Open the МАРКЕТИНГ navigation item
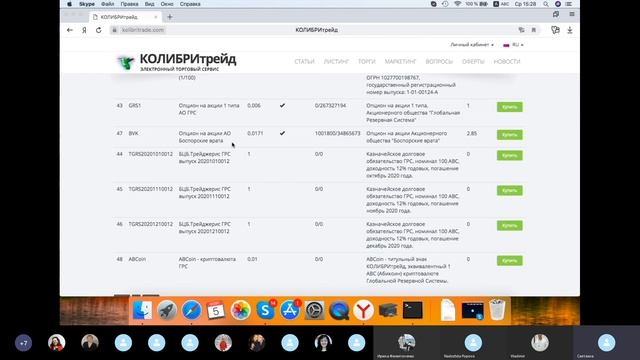Screen dimensions: 640x360 pos(400,62)
